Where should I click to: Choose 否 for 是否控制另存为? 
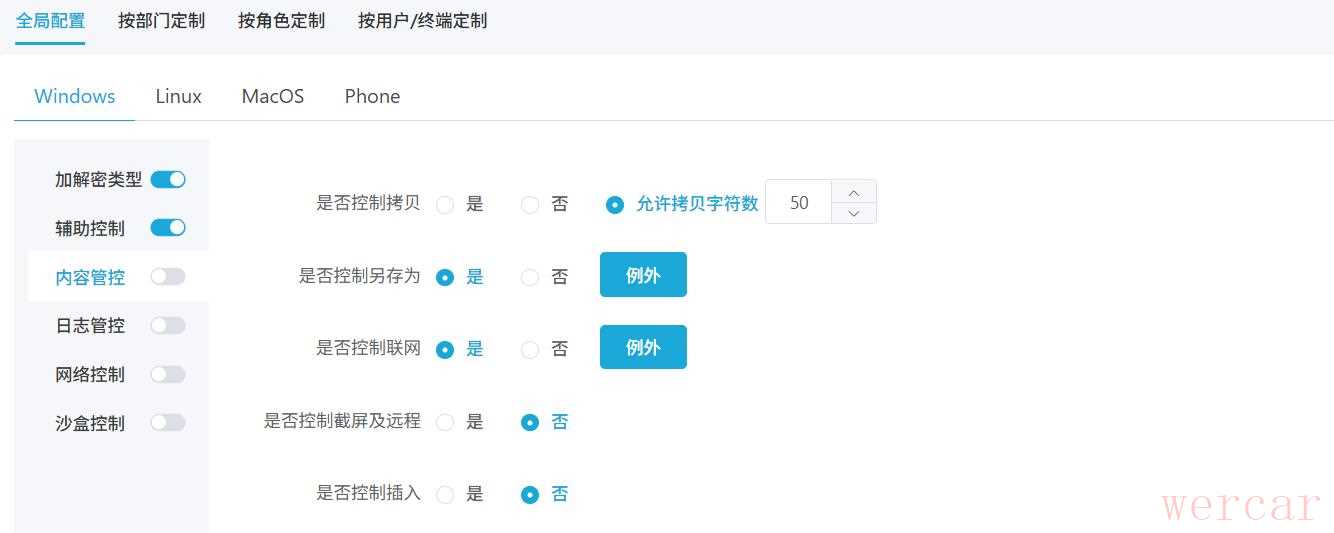(530, 278)
